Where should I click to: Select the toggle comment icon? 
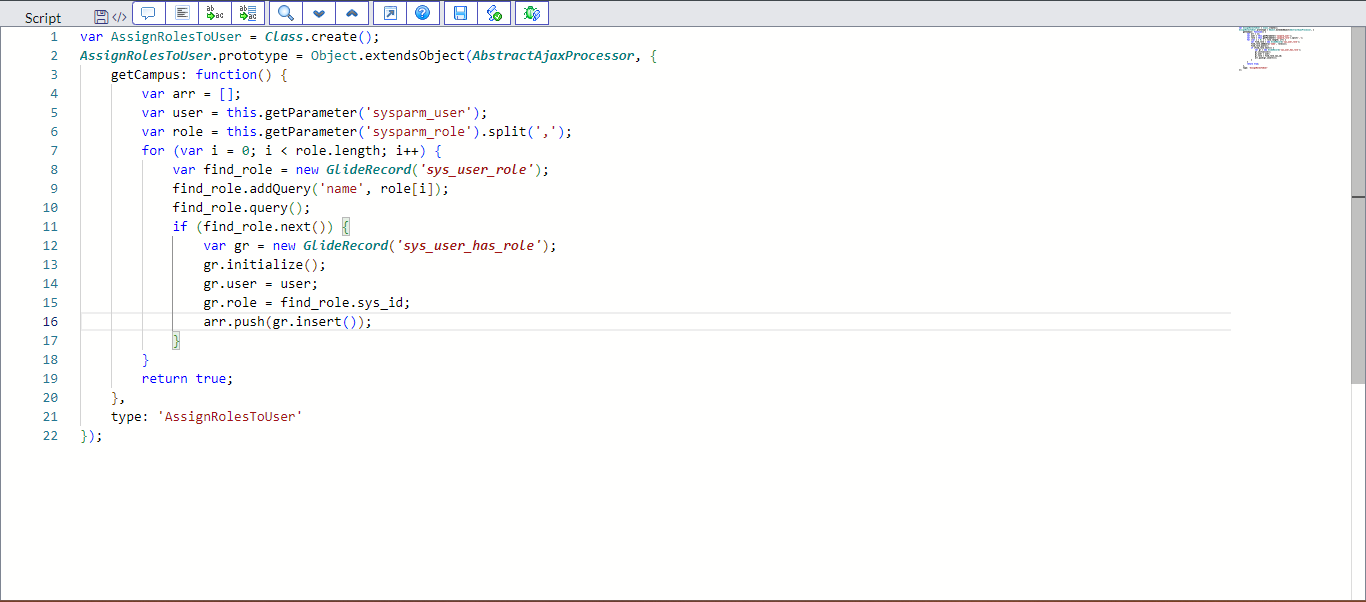pos(147,12)
